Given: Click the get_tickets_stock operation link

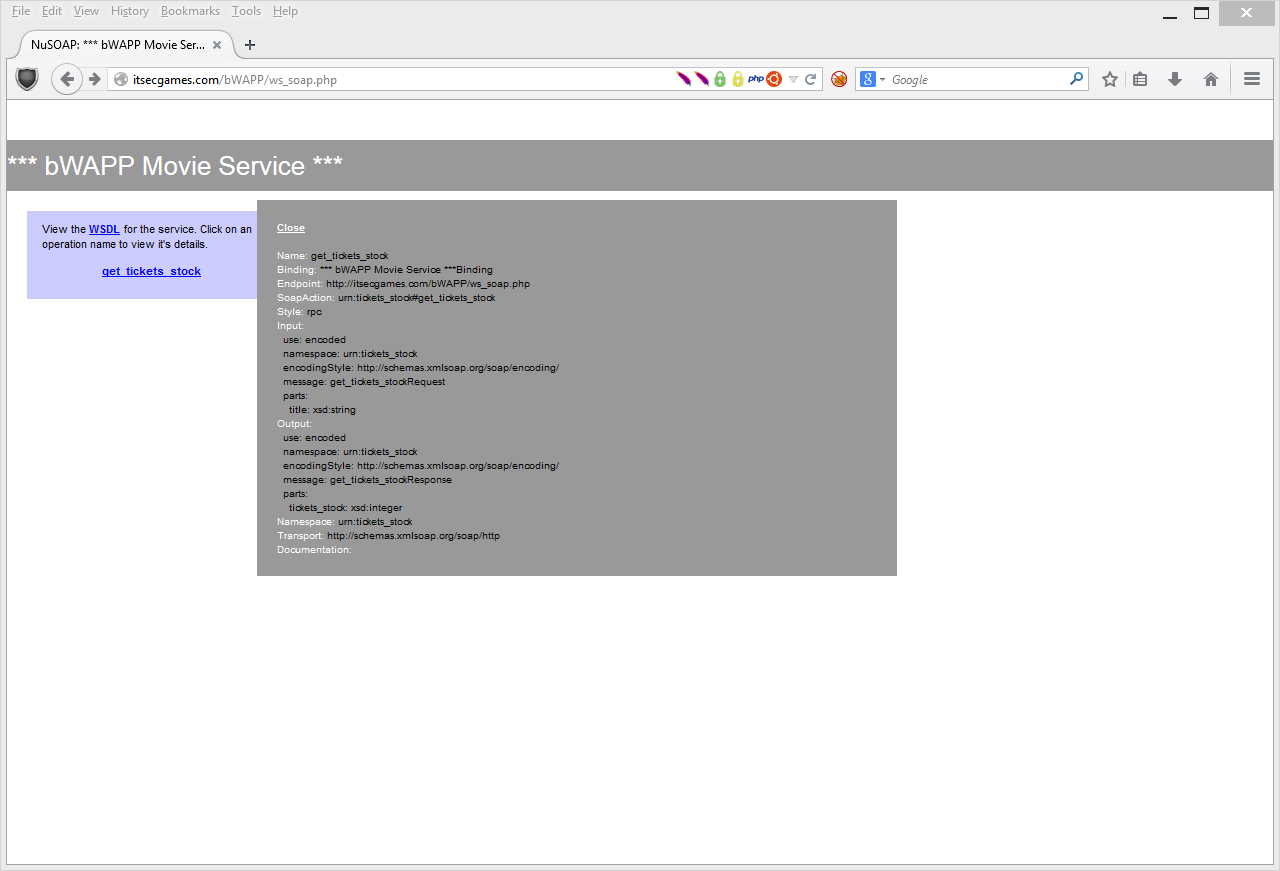Looking at the screenshot, I should pyautogui.click(x=151, y=271).
